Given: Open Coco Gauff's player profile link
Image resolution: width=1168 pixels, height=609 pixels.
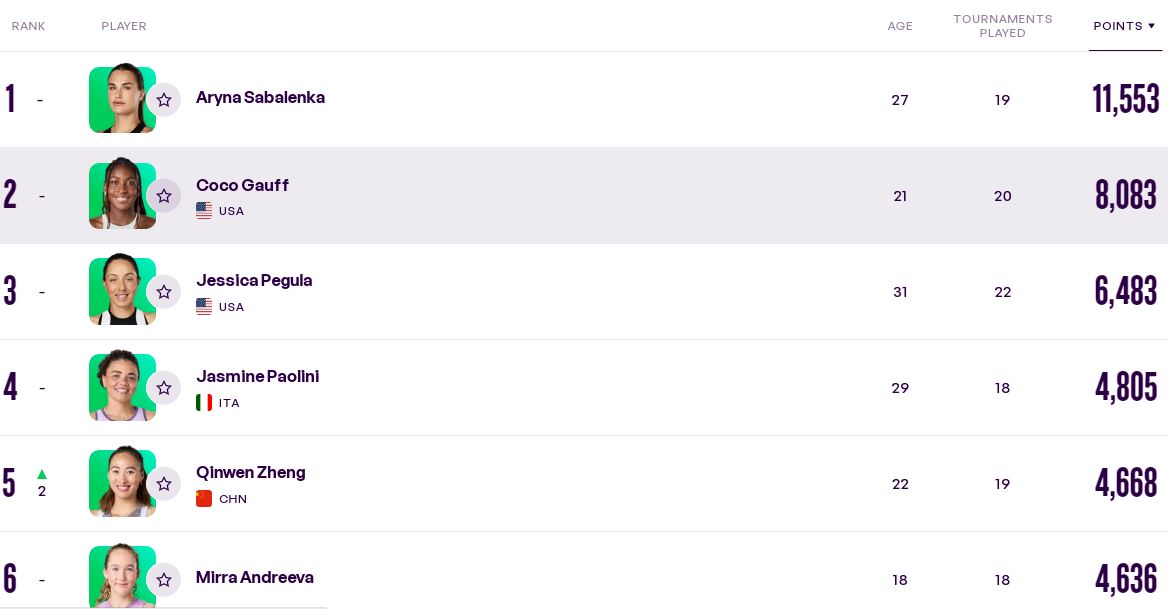Looking at the screenshot, I should [x=242, y=185].
